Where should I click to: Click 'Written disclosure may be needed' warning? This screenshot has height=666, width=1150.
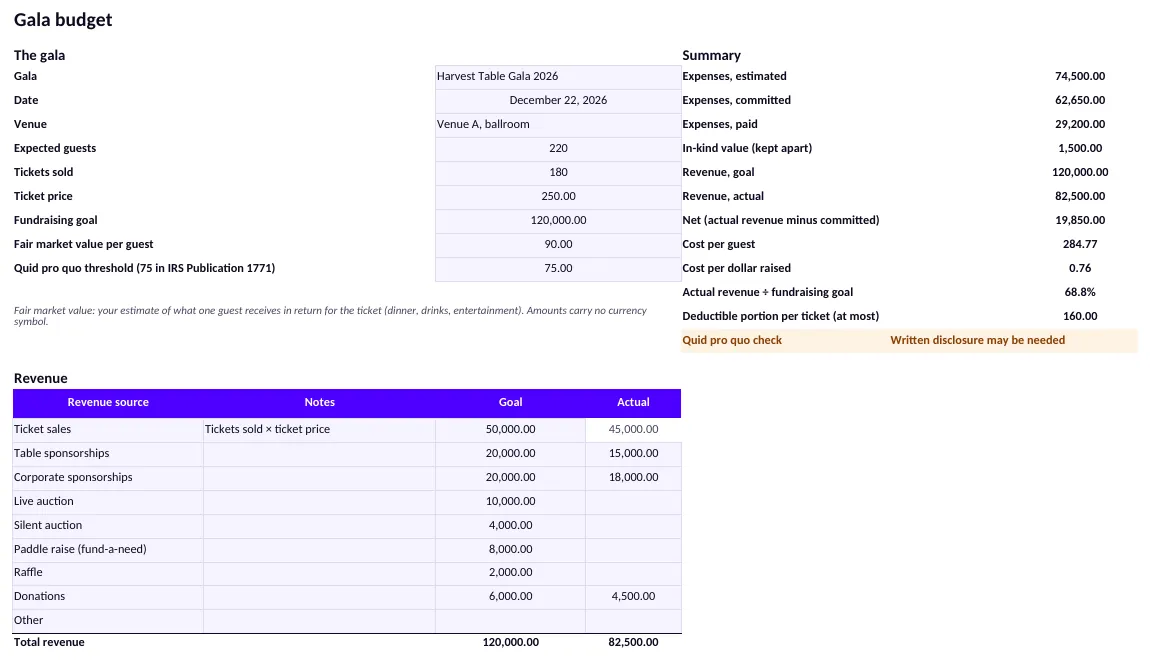pos(978,340)
